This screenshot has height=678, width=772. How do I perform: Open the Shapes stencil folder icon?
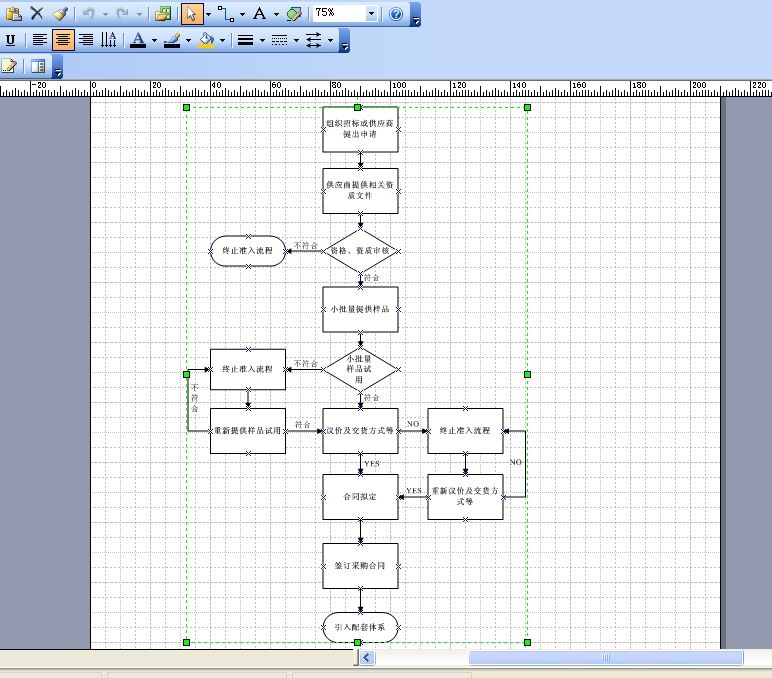coord(163,14)
